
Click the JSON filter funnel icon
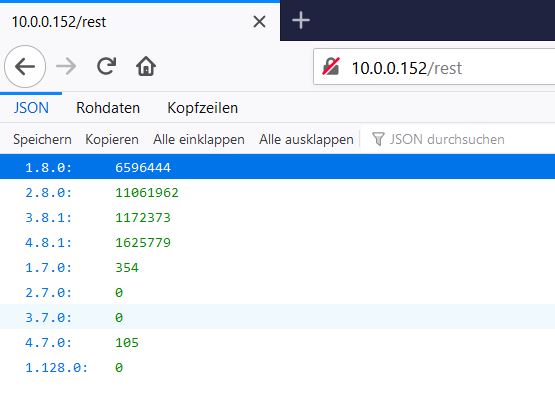[x=378, y=139]
